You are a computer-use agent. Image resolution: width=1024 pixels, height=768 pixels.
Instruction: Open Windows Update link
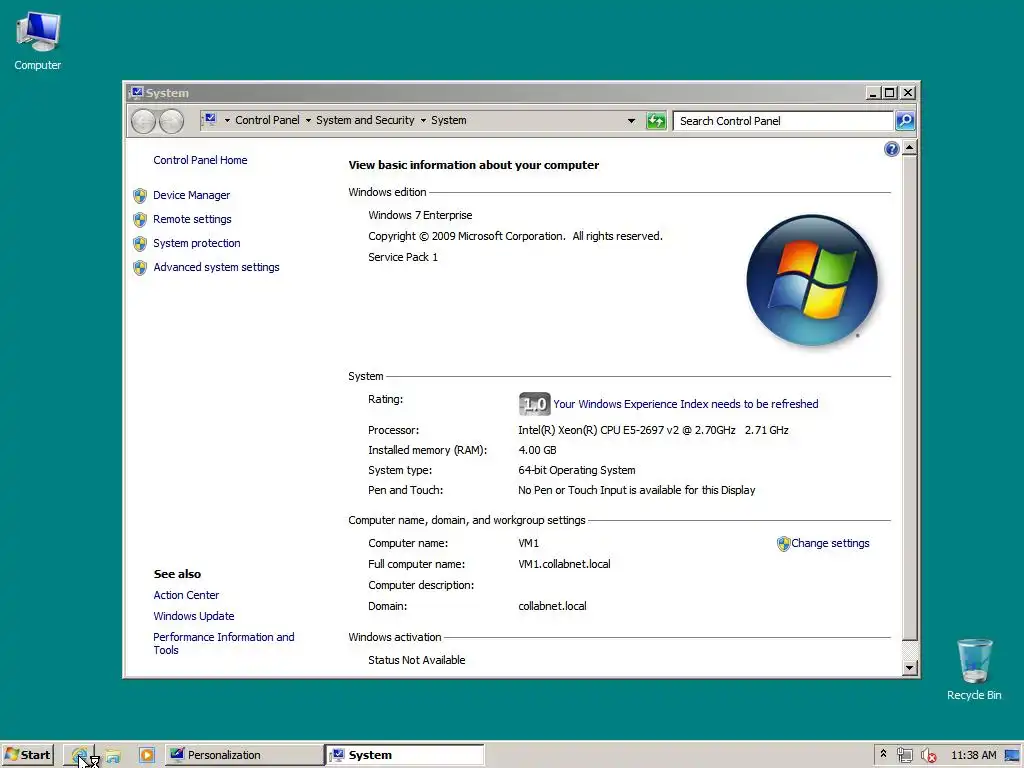click(193, 616)
